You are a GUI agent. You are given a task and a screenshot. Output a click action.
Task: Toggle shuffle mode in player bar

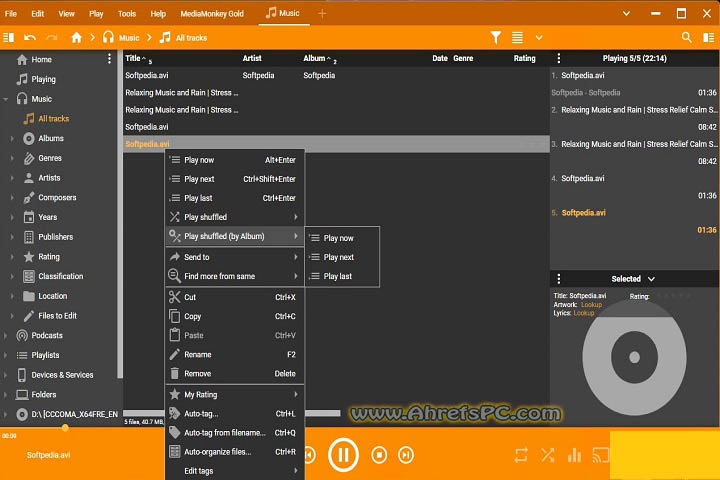547,455
